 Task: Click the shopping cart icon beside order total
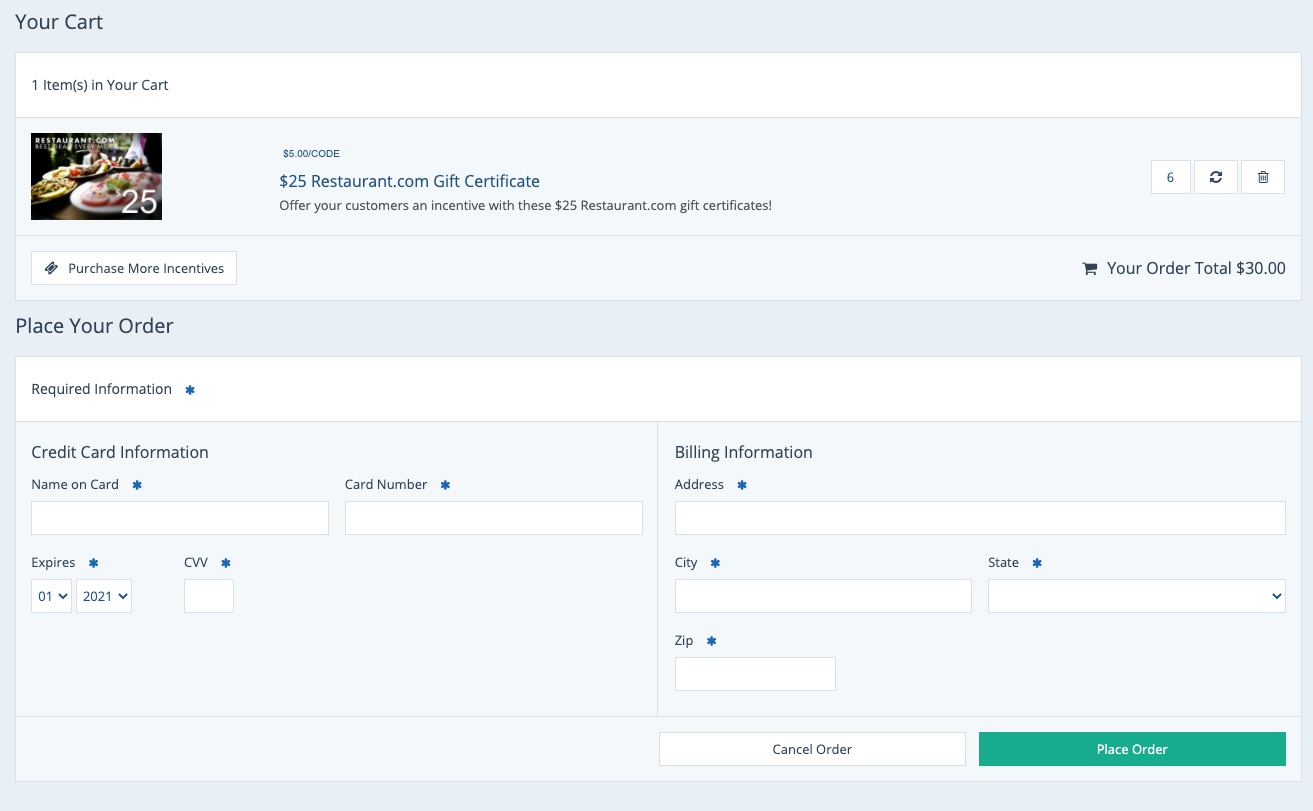tap(1090, 269)
